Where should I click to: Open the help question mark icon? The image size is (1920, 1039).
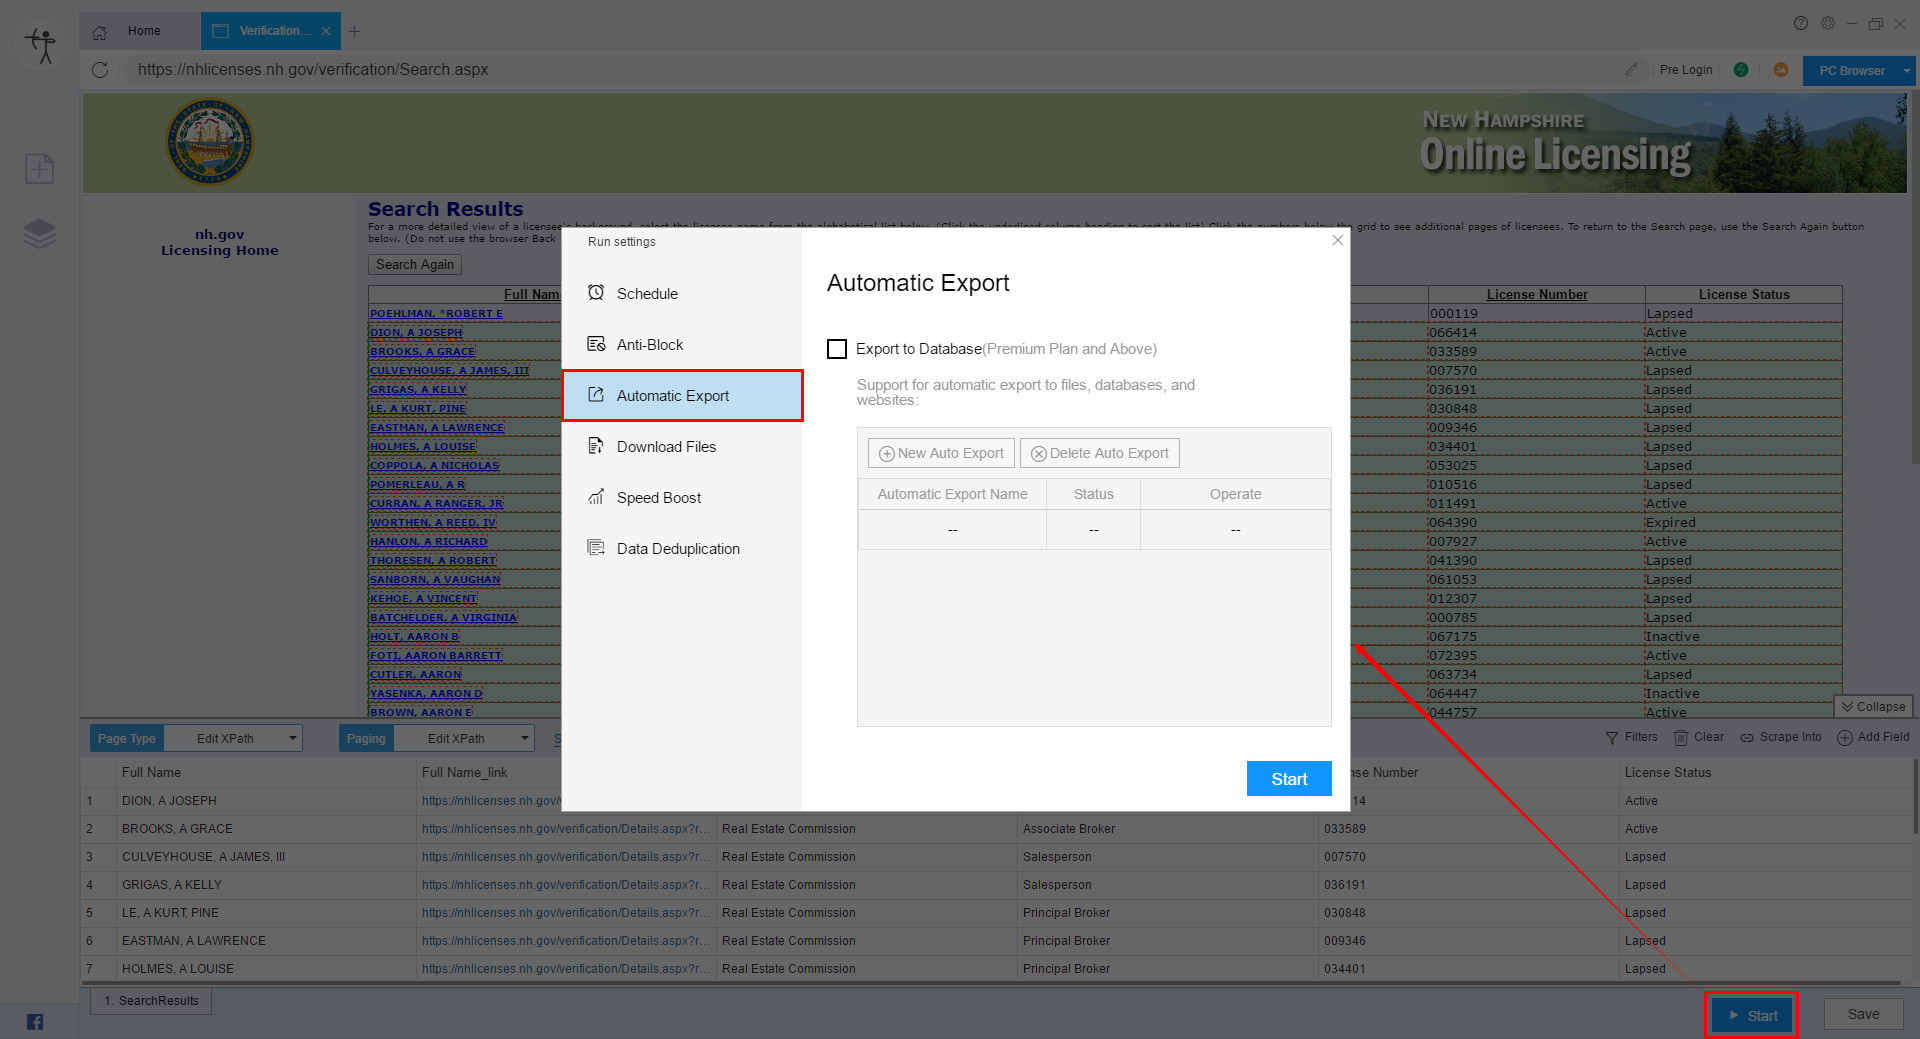point(1801,23)
